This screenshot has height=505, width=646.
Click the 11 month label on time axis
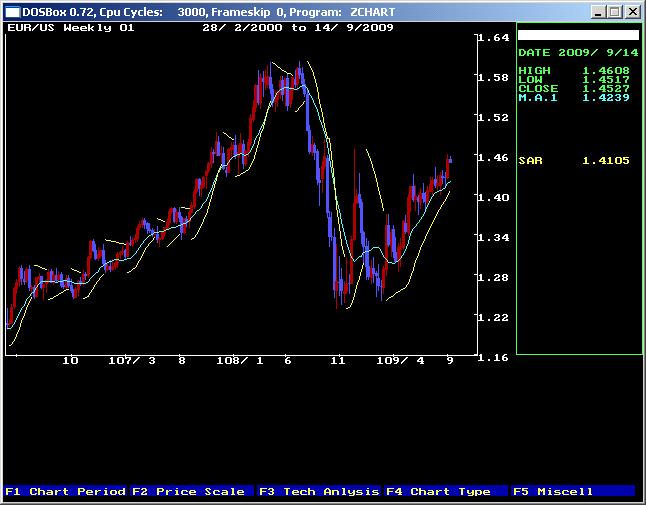[x=337, y=361]
